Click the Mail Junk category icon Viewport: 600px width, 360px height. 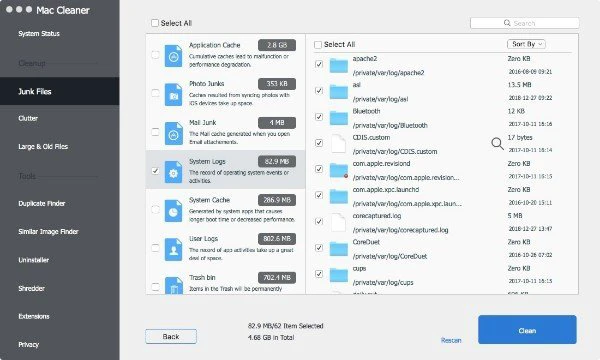pyautogui.click(x=173, y=134)
